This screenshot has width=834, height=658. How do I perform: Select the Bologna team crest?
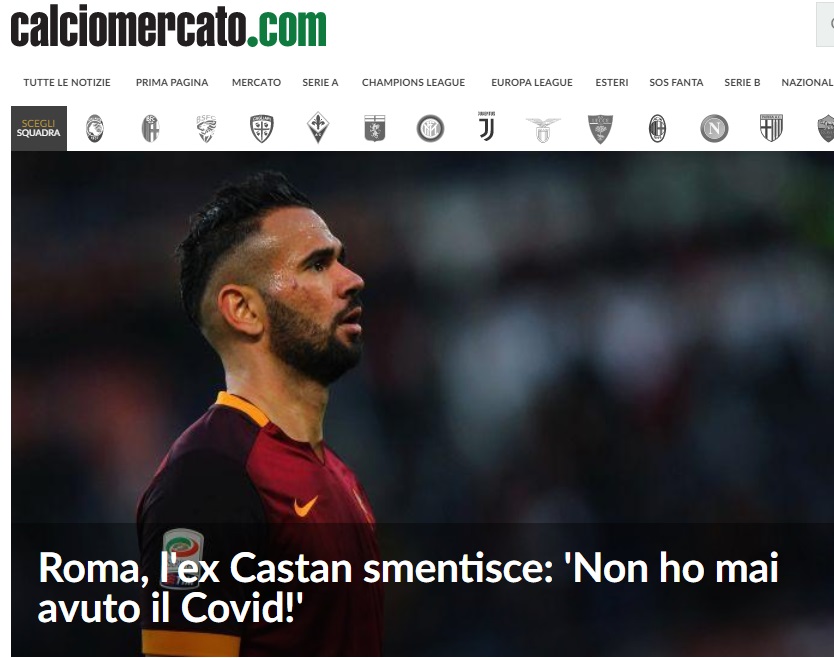pos(151,129)
